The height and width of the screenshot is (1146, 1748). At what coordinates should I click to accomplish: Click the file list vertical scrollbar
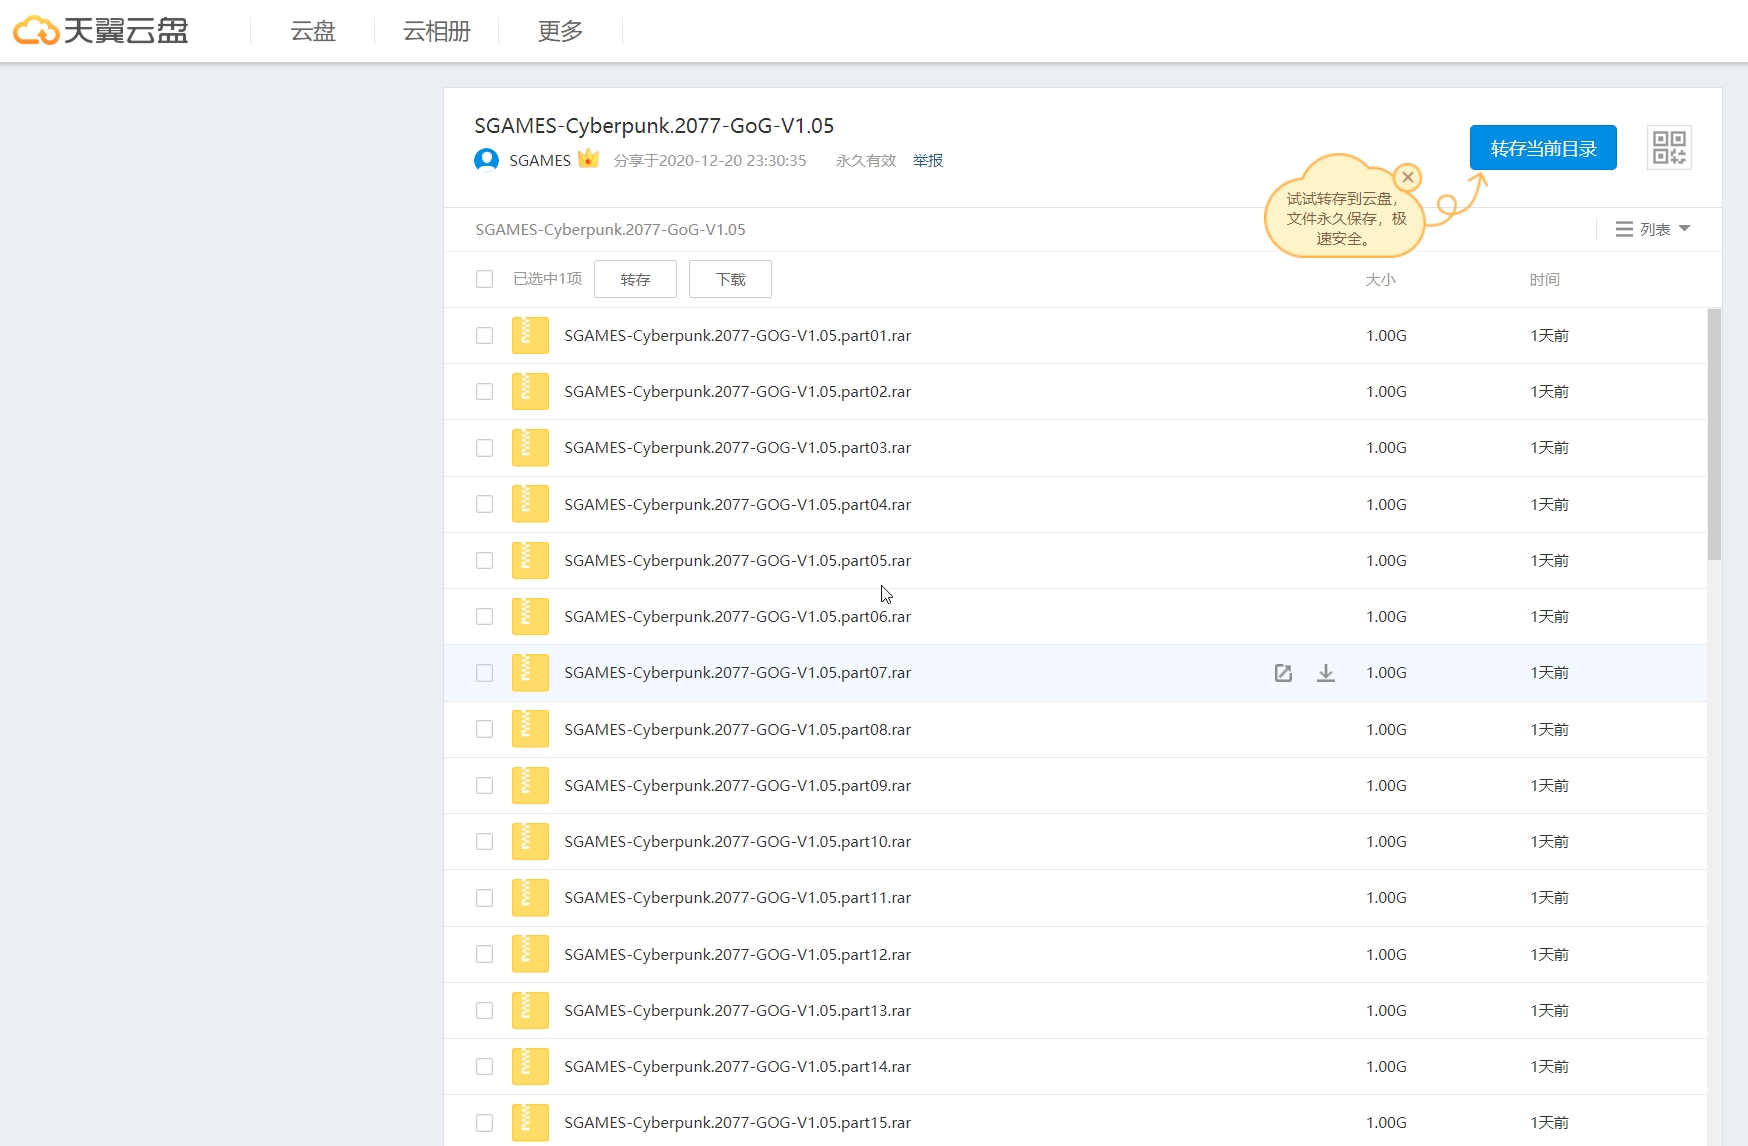coord(1714,435)
